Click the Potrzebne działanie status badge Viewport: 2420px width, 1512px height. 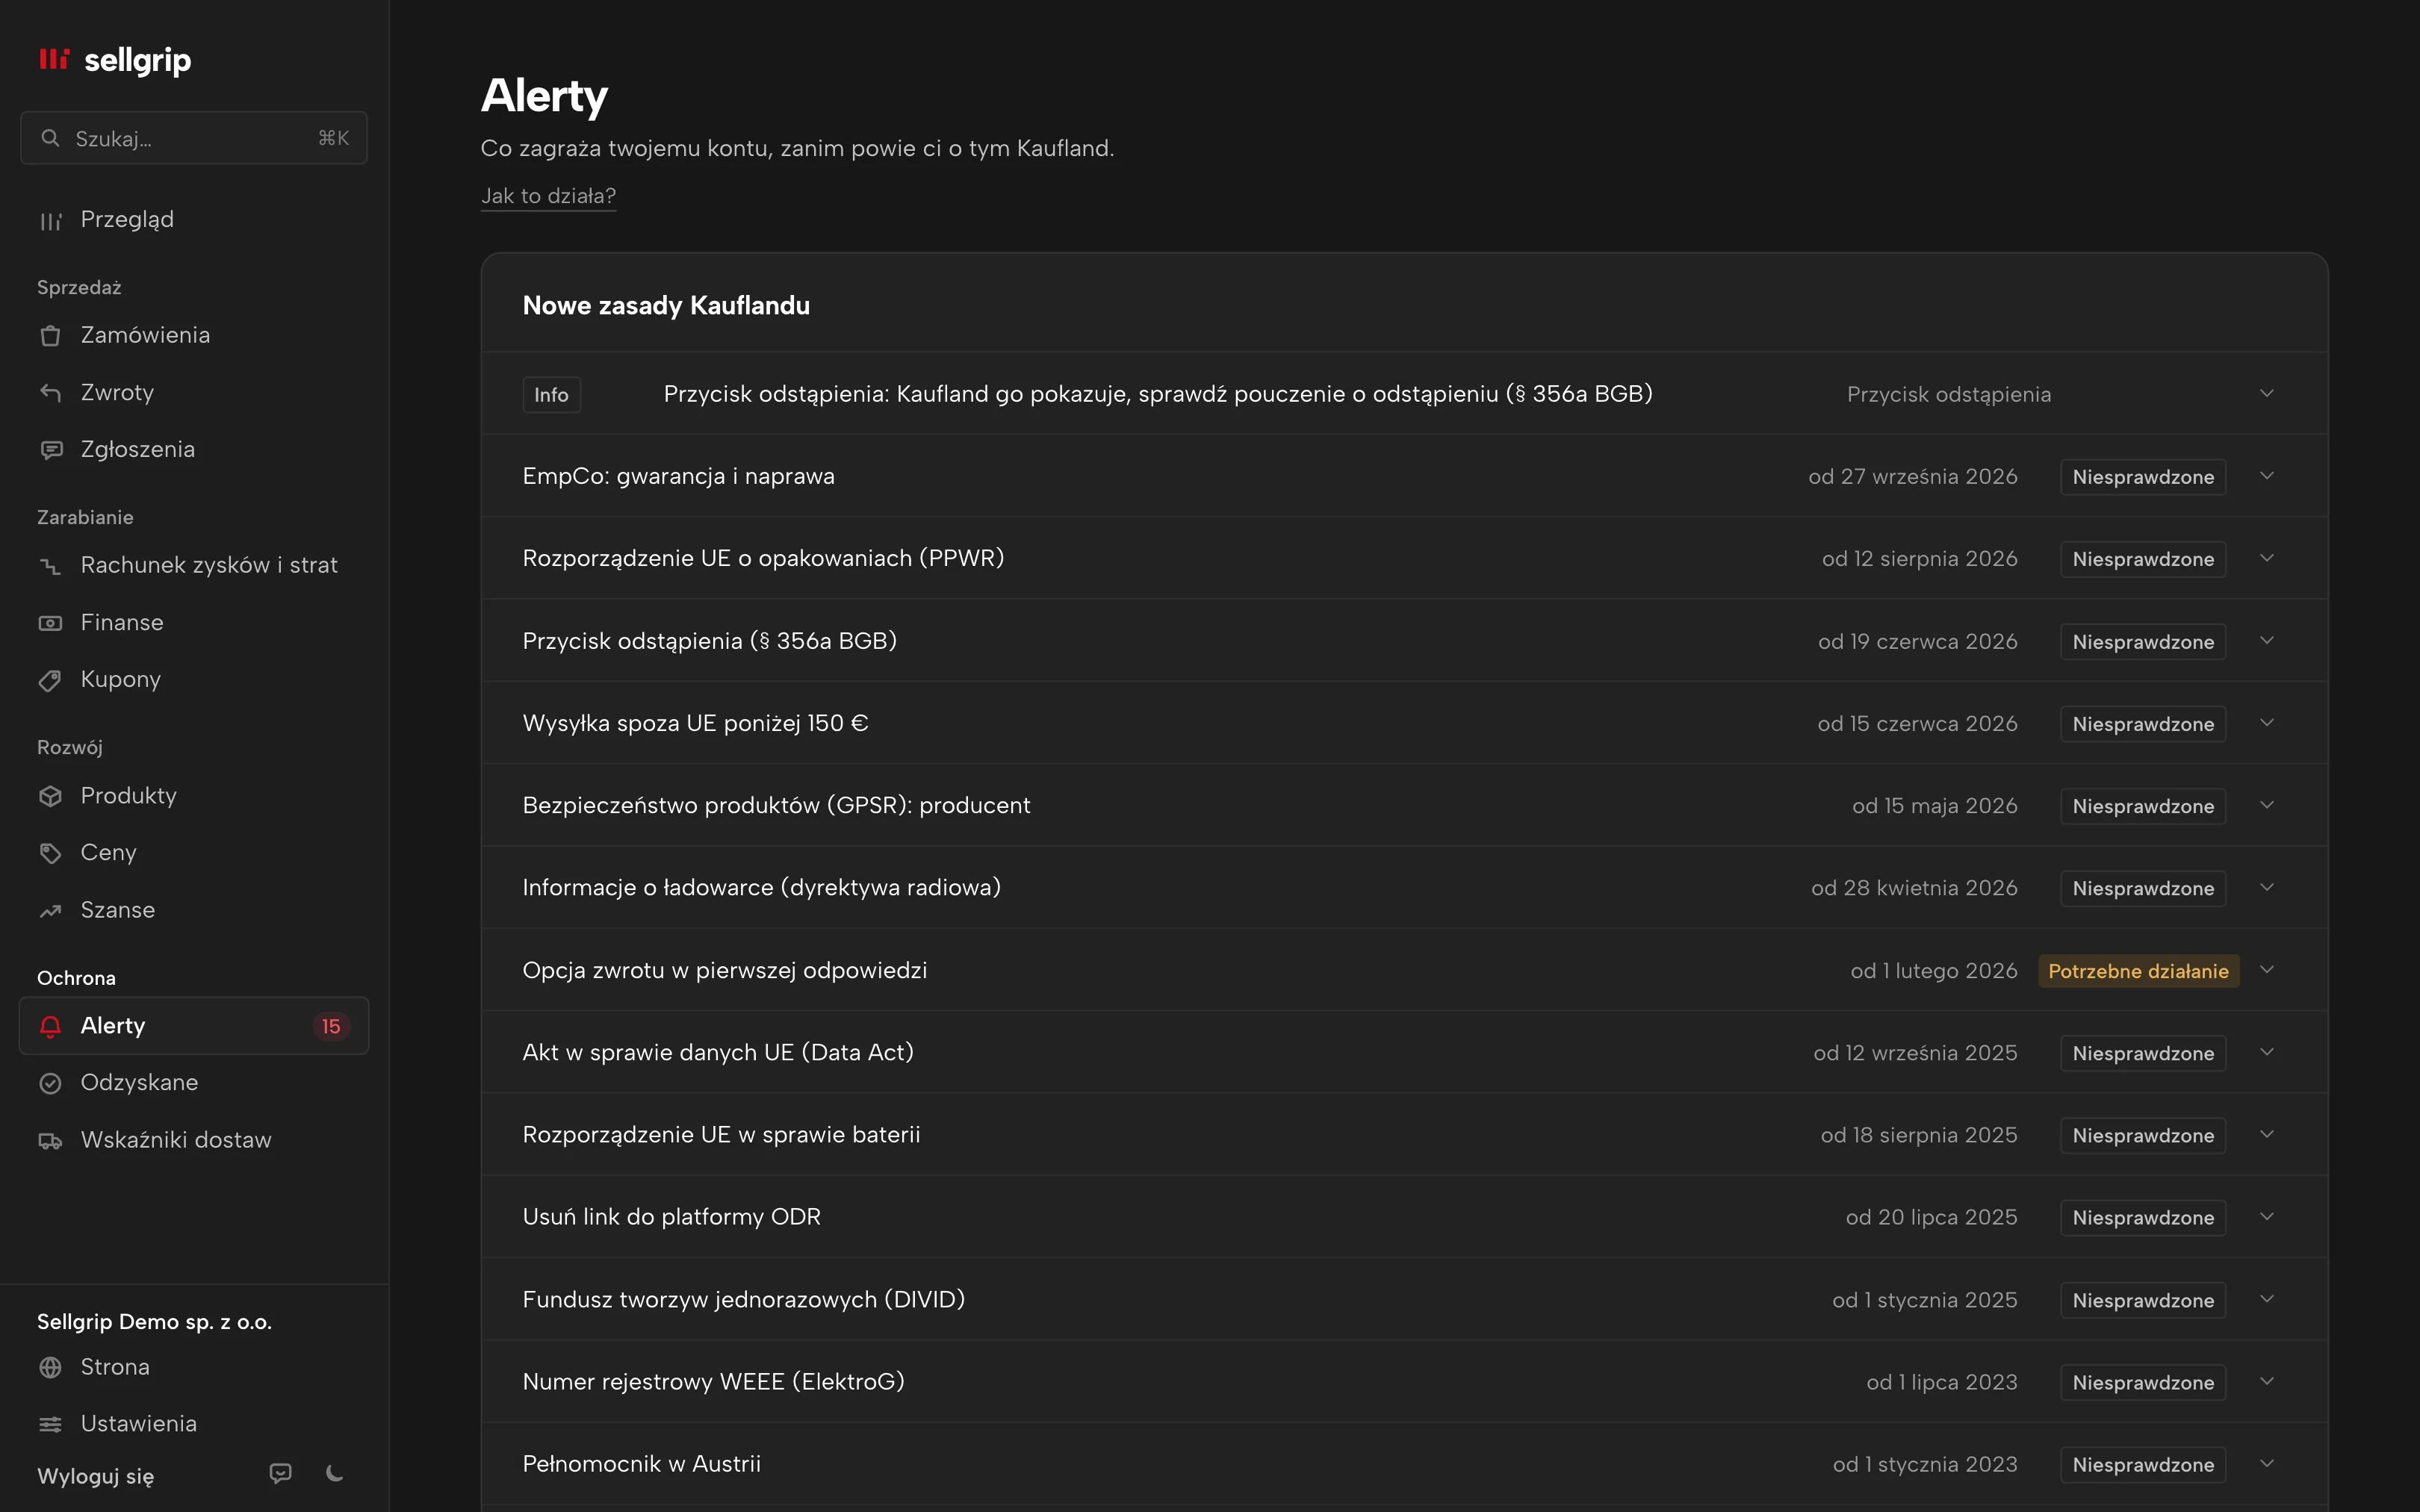(2138, 971)
